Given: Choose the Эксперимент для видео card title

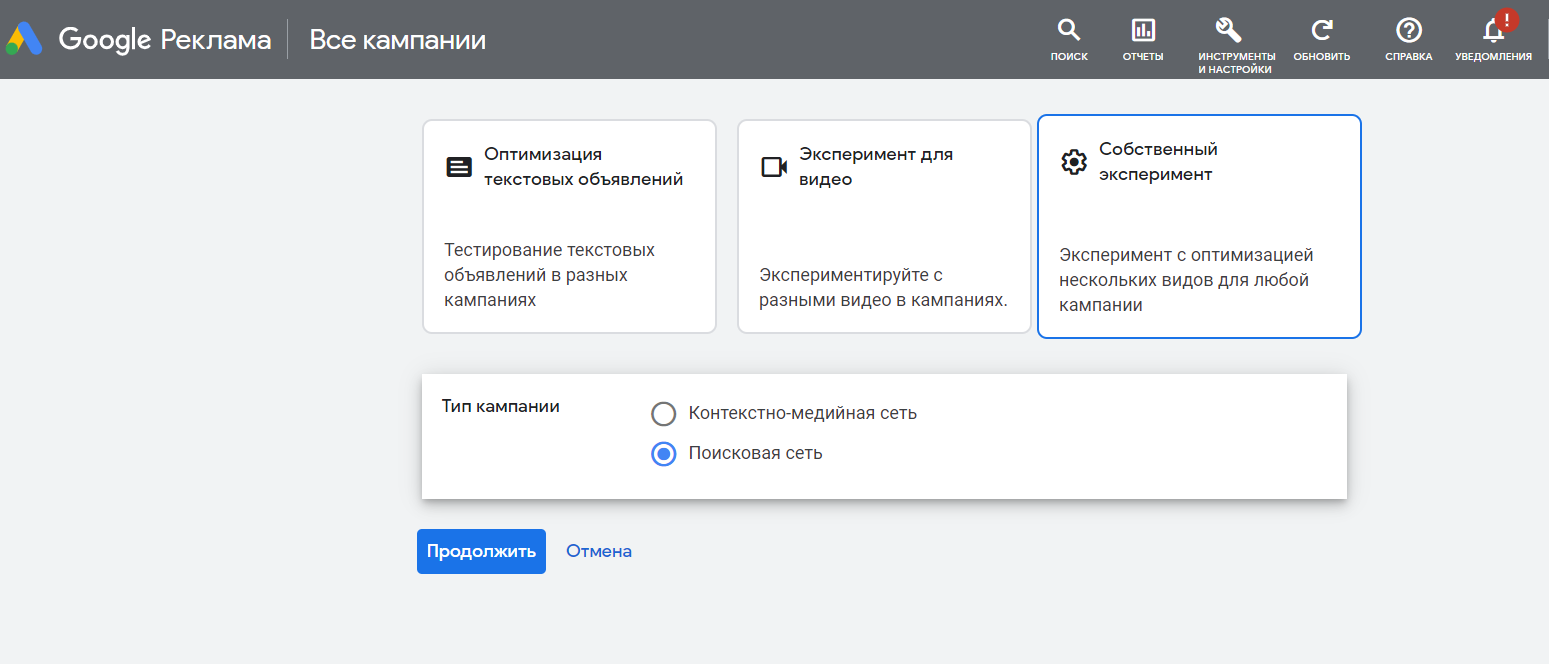Looking at the screenshot, I should coord(875,167).
